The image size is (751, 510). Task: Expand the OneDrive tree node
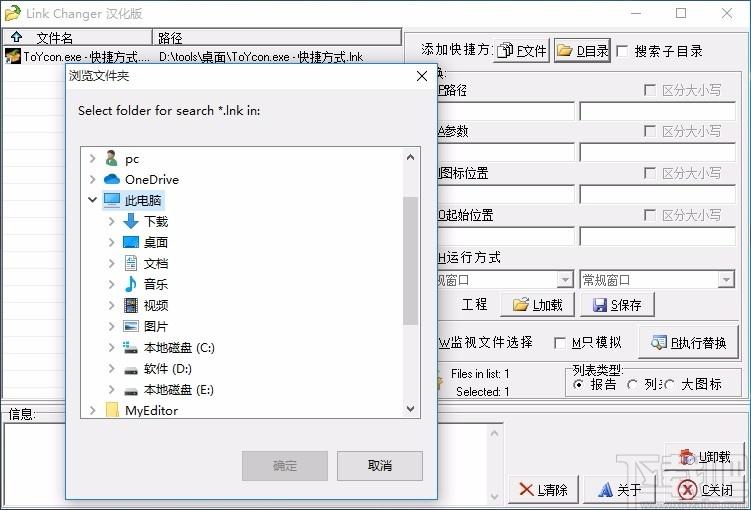coord(92,180)
